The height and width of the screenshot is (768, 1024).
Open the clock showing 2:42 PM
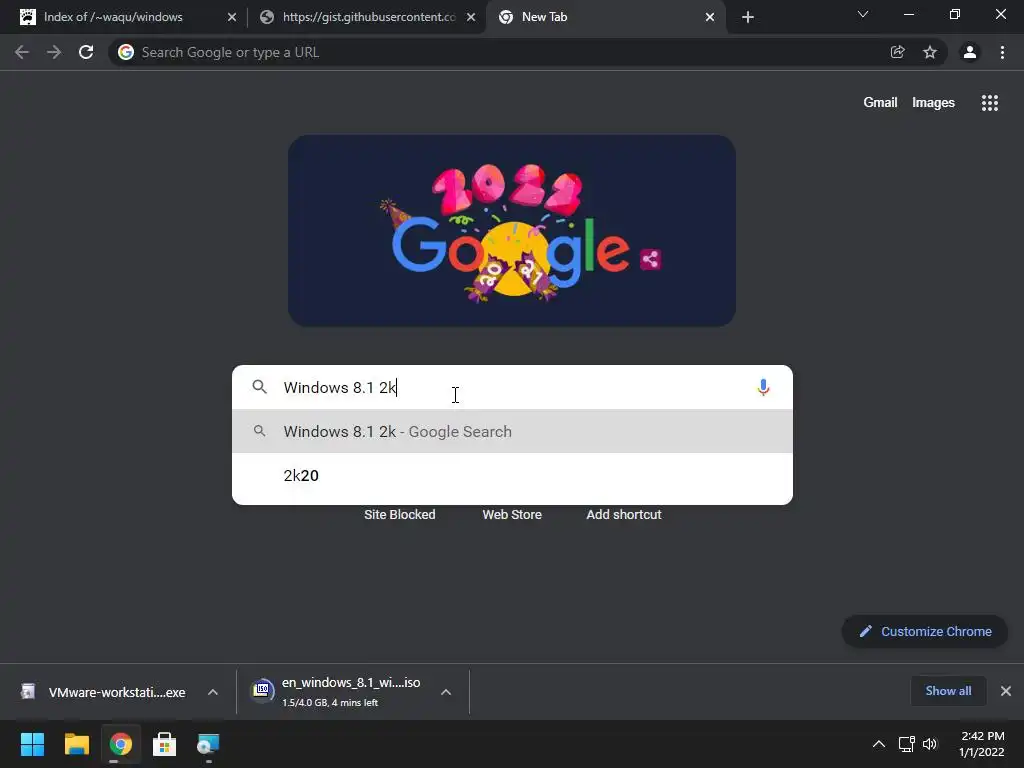point(982,744)
